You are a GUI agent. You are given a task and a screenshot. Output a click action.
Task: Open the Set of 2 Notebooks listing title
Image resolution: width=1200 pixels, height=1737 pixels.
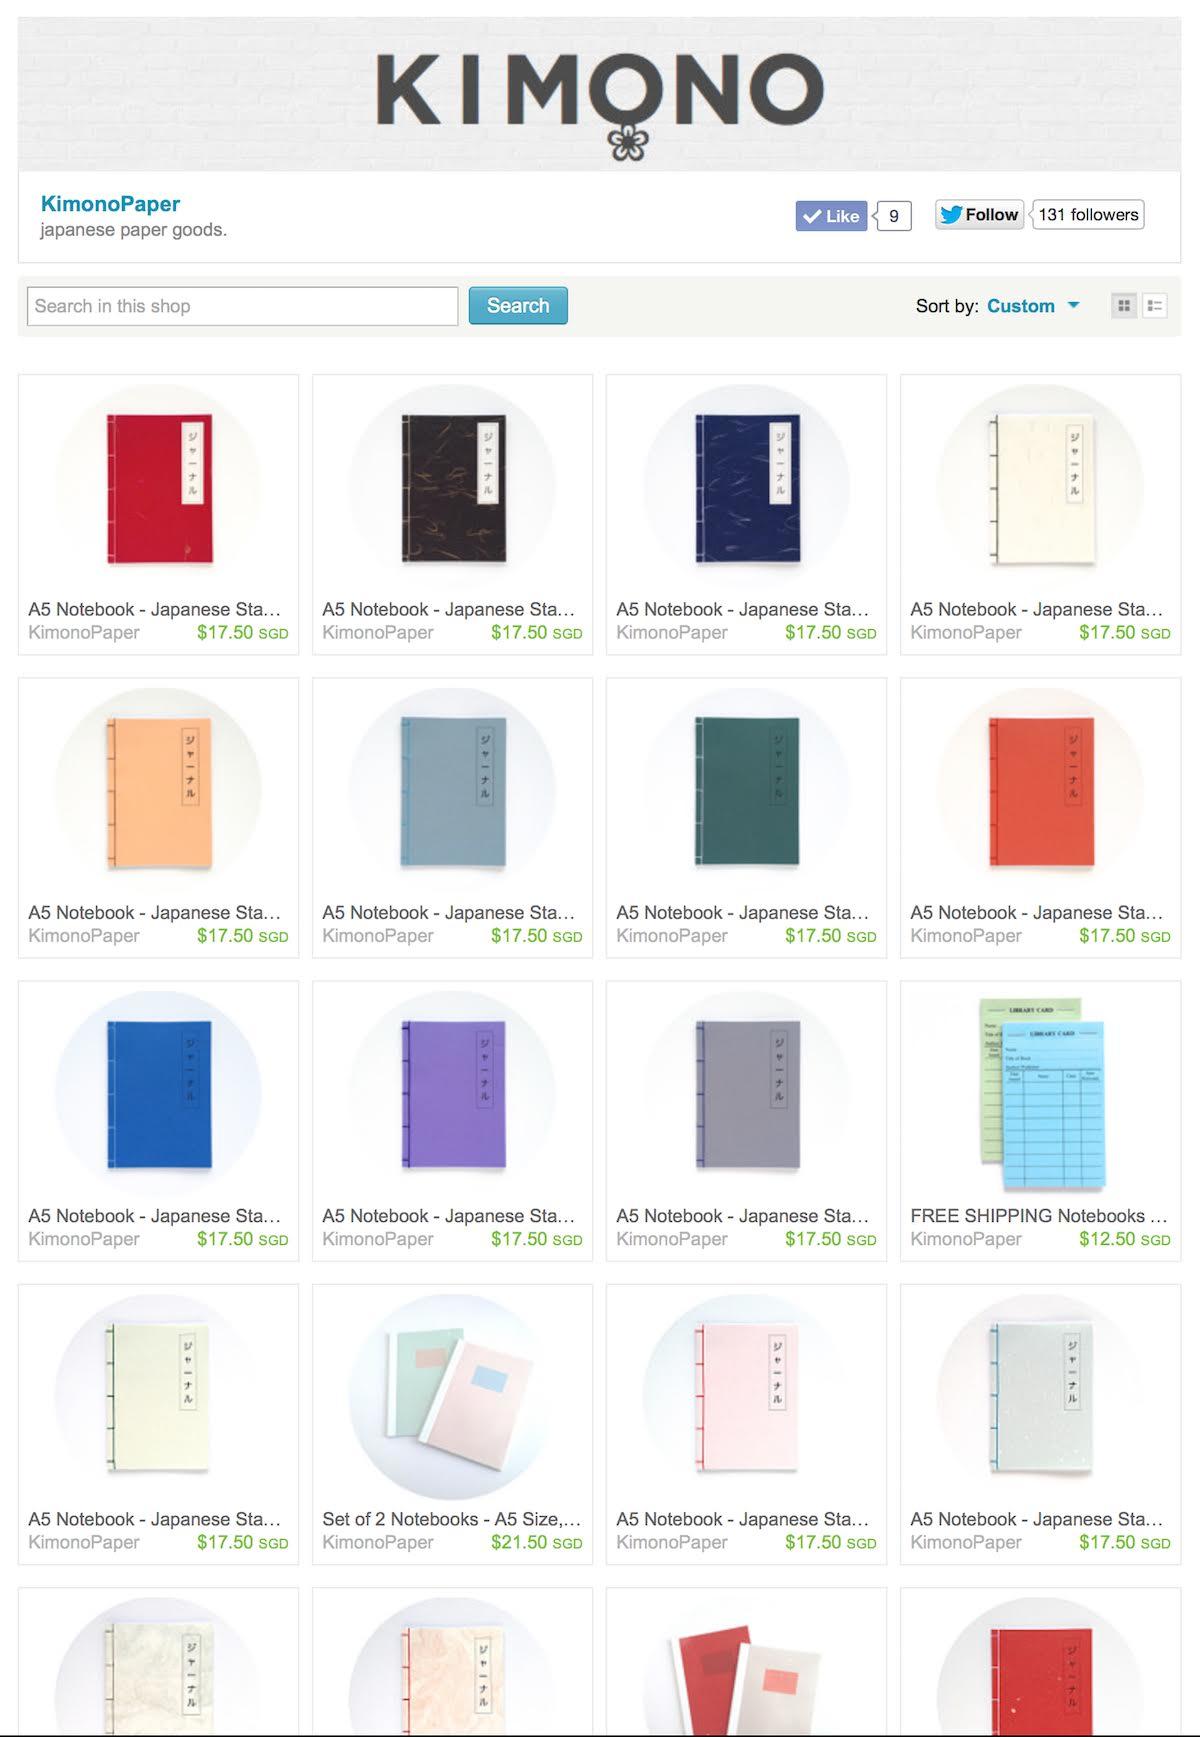pos(451,1519)
